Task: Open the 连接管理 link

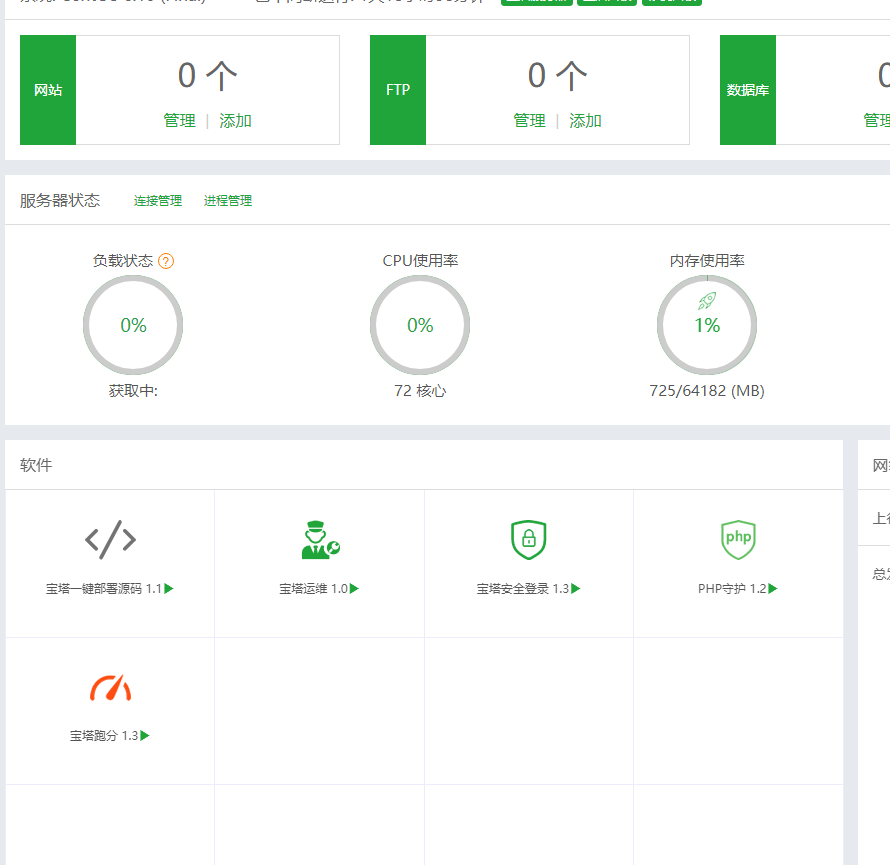Action: click(158, 201)
